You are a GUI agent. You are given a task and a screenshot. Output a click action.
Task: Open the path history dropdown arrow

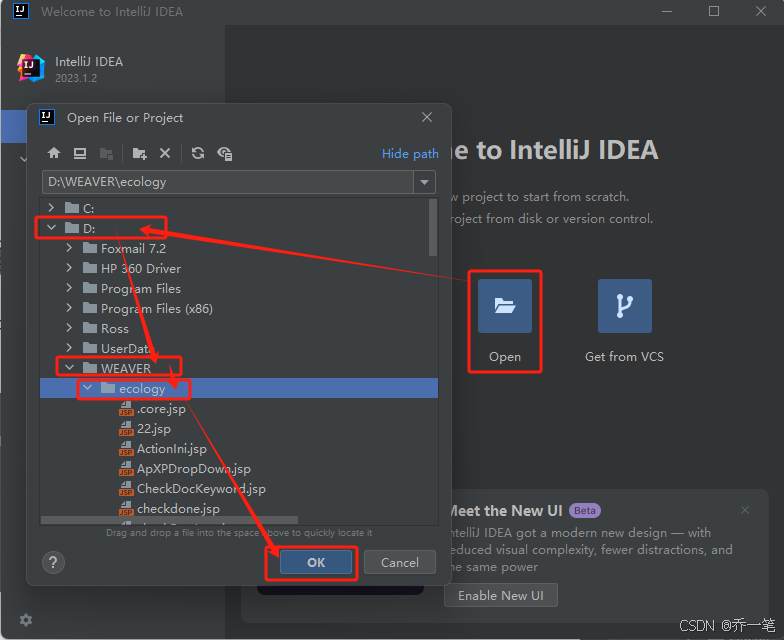424,182
